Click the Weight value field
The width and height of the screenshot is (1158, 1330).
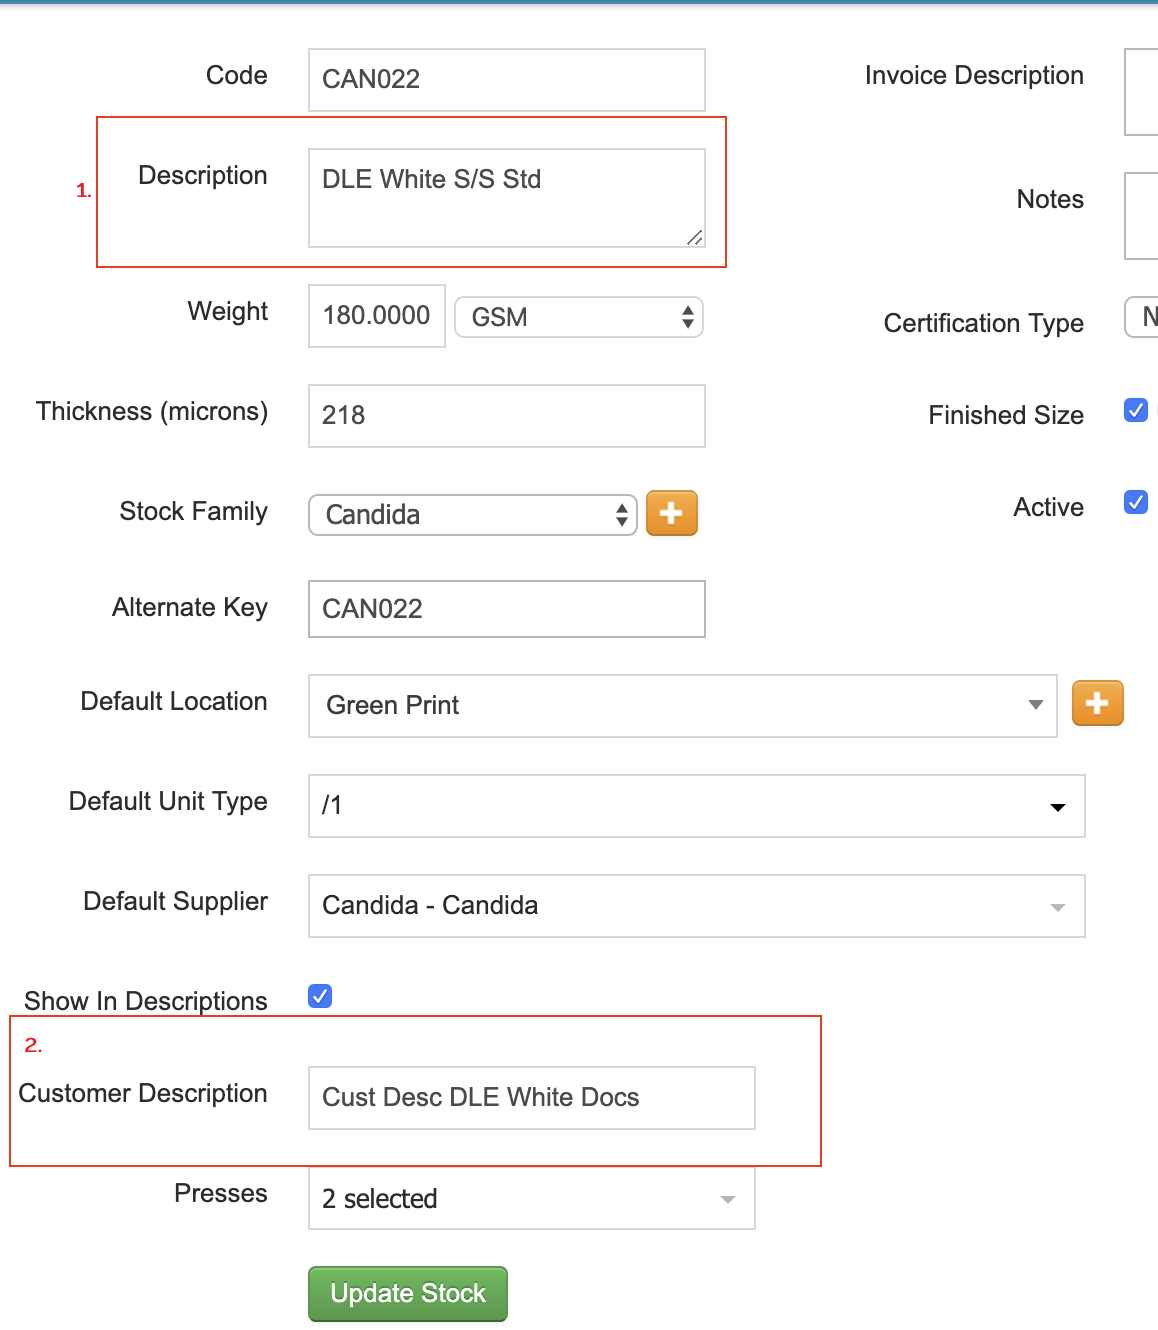(x=376, y=316)
